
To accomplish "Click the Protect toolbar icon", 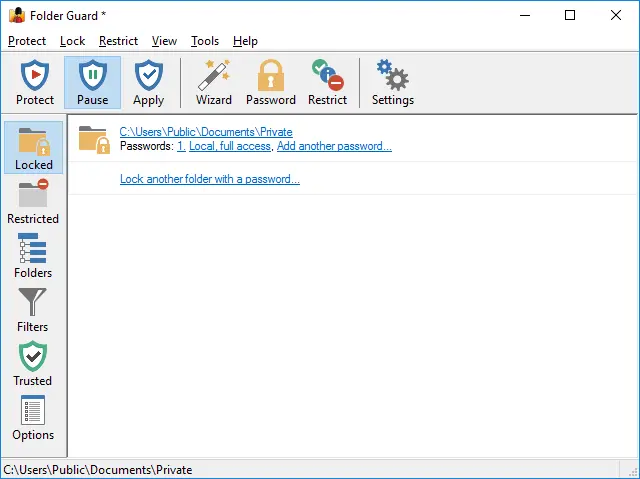I will coord(35,82).
